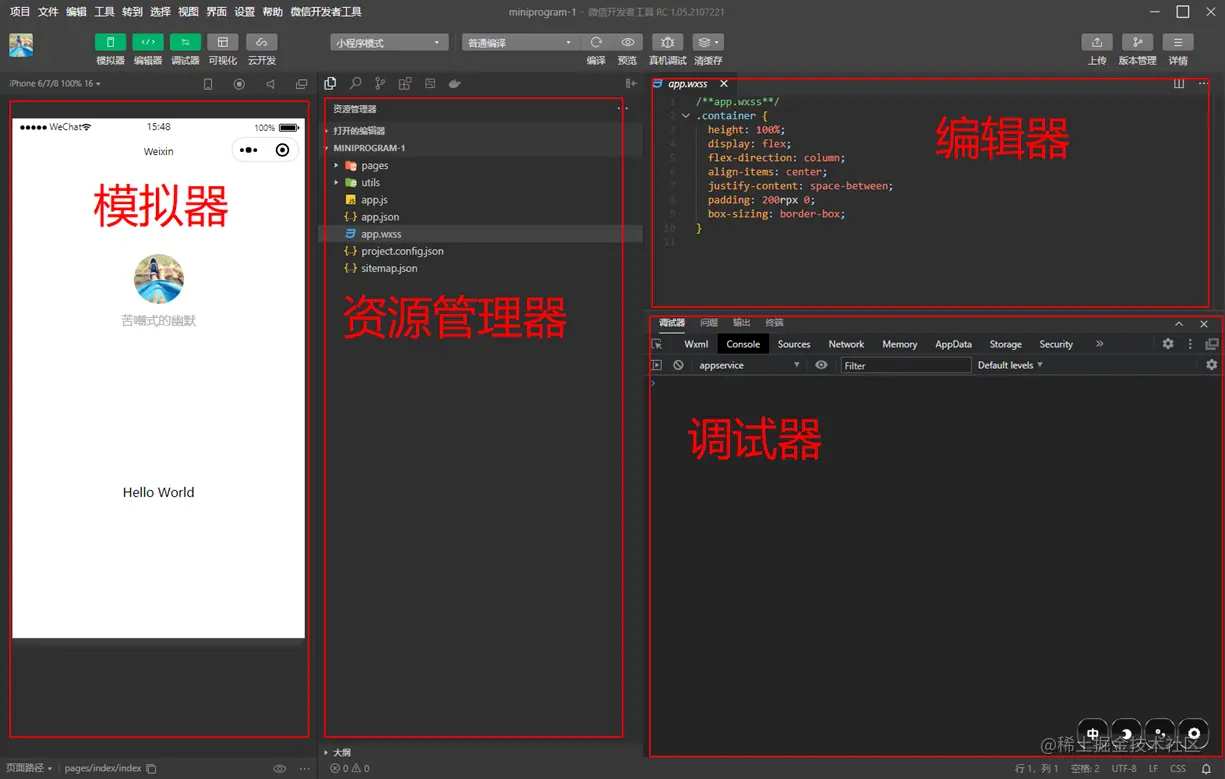Open the 工具 menu in menu bar
The width and height of the screenshot is (1225, 779).
point(104,12)
